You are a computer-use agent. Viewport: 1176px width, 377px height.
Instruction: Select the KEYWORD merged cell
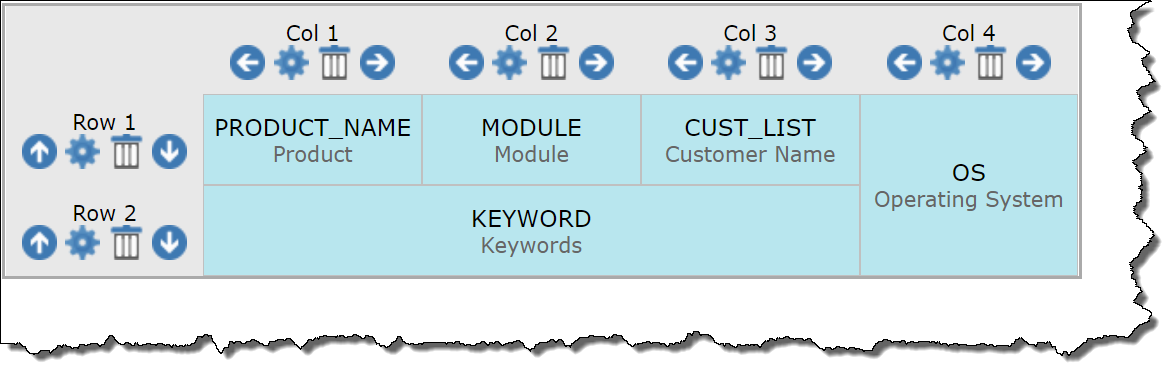[x=532, y=230]
